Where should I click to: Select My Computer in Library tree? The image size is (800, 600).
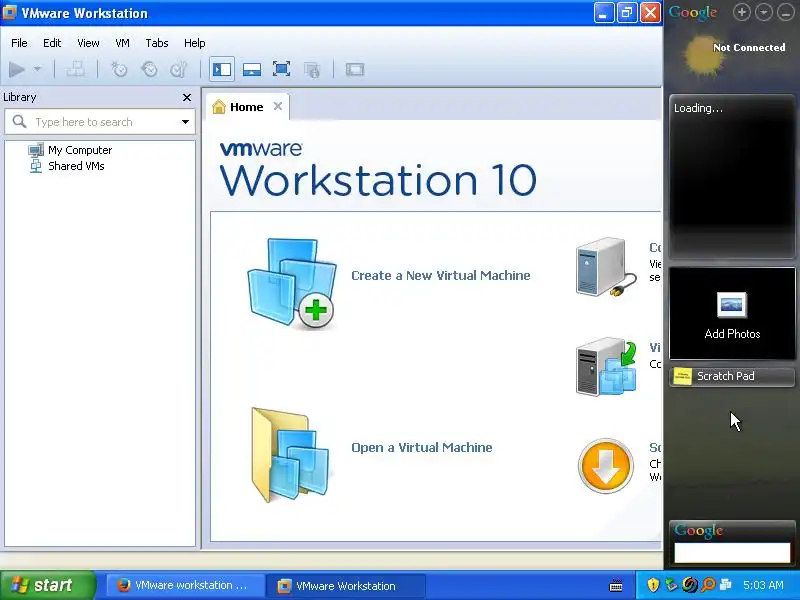point(70,150)
